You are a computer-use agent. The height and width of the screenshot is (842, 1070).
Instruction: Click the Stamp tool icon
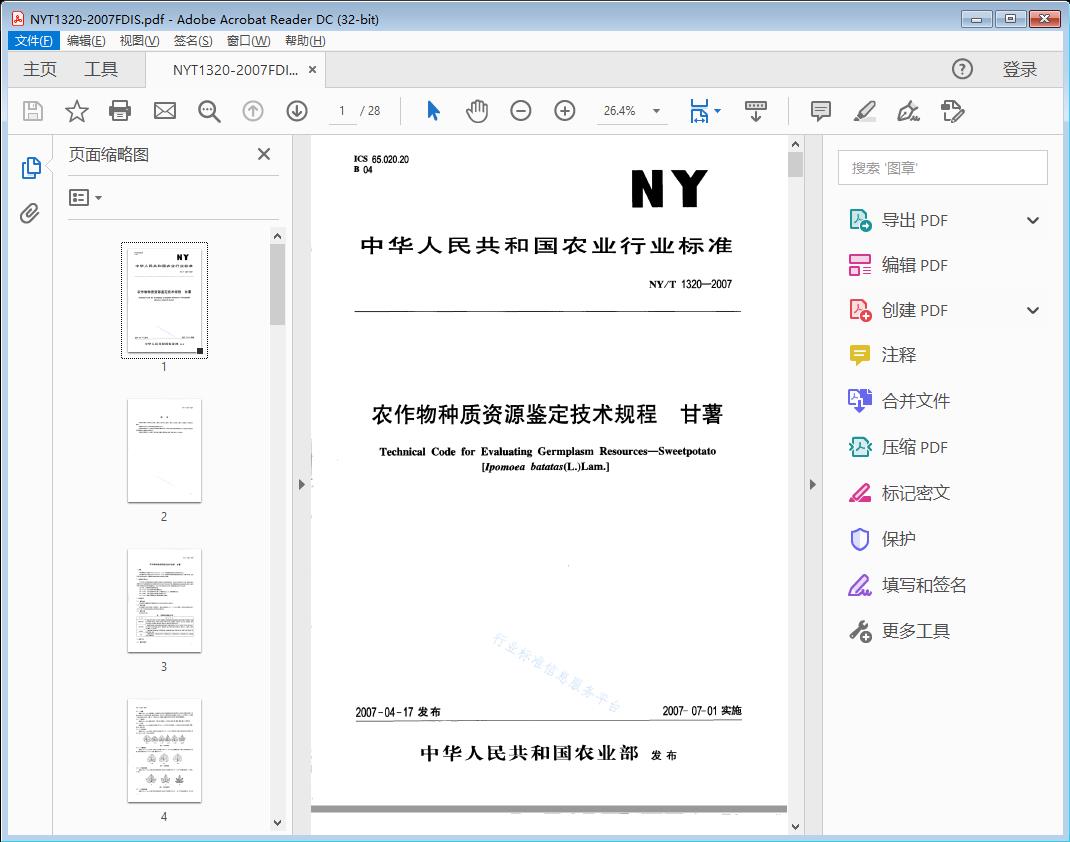pyautogui.click(x=952, y=111)
